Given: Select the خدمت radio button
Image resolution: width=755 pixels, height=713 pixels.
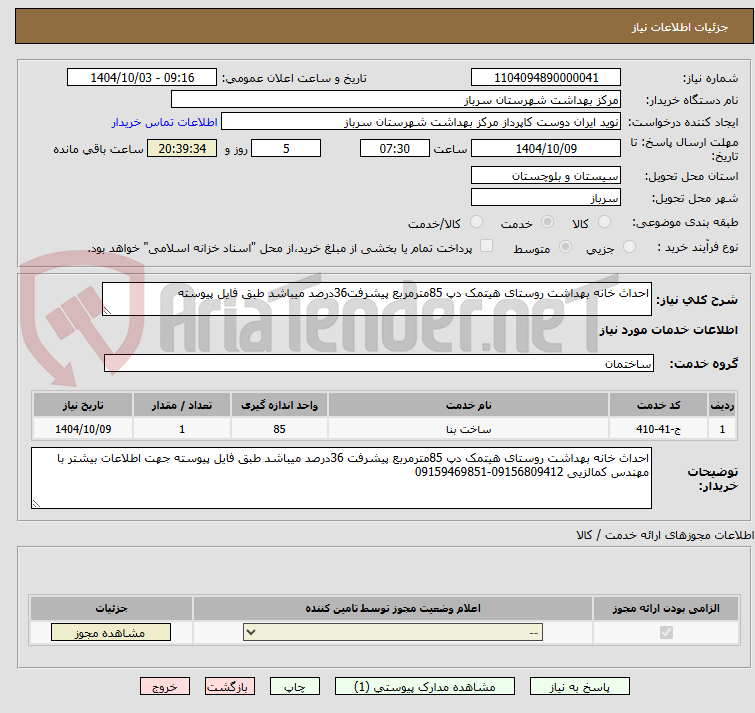Looking at the screenshot, I should click(547, 222).
